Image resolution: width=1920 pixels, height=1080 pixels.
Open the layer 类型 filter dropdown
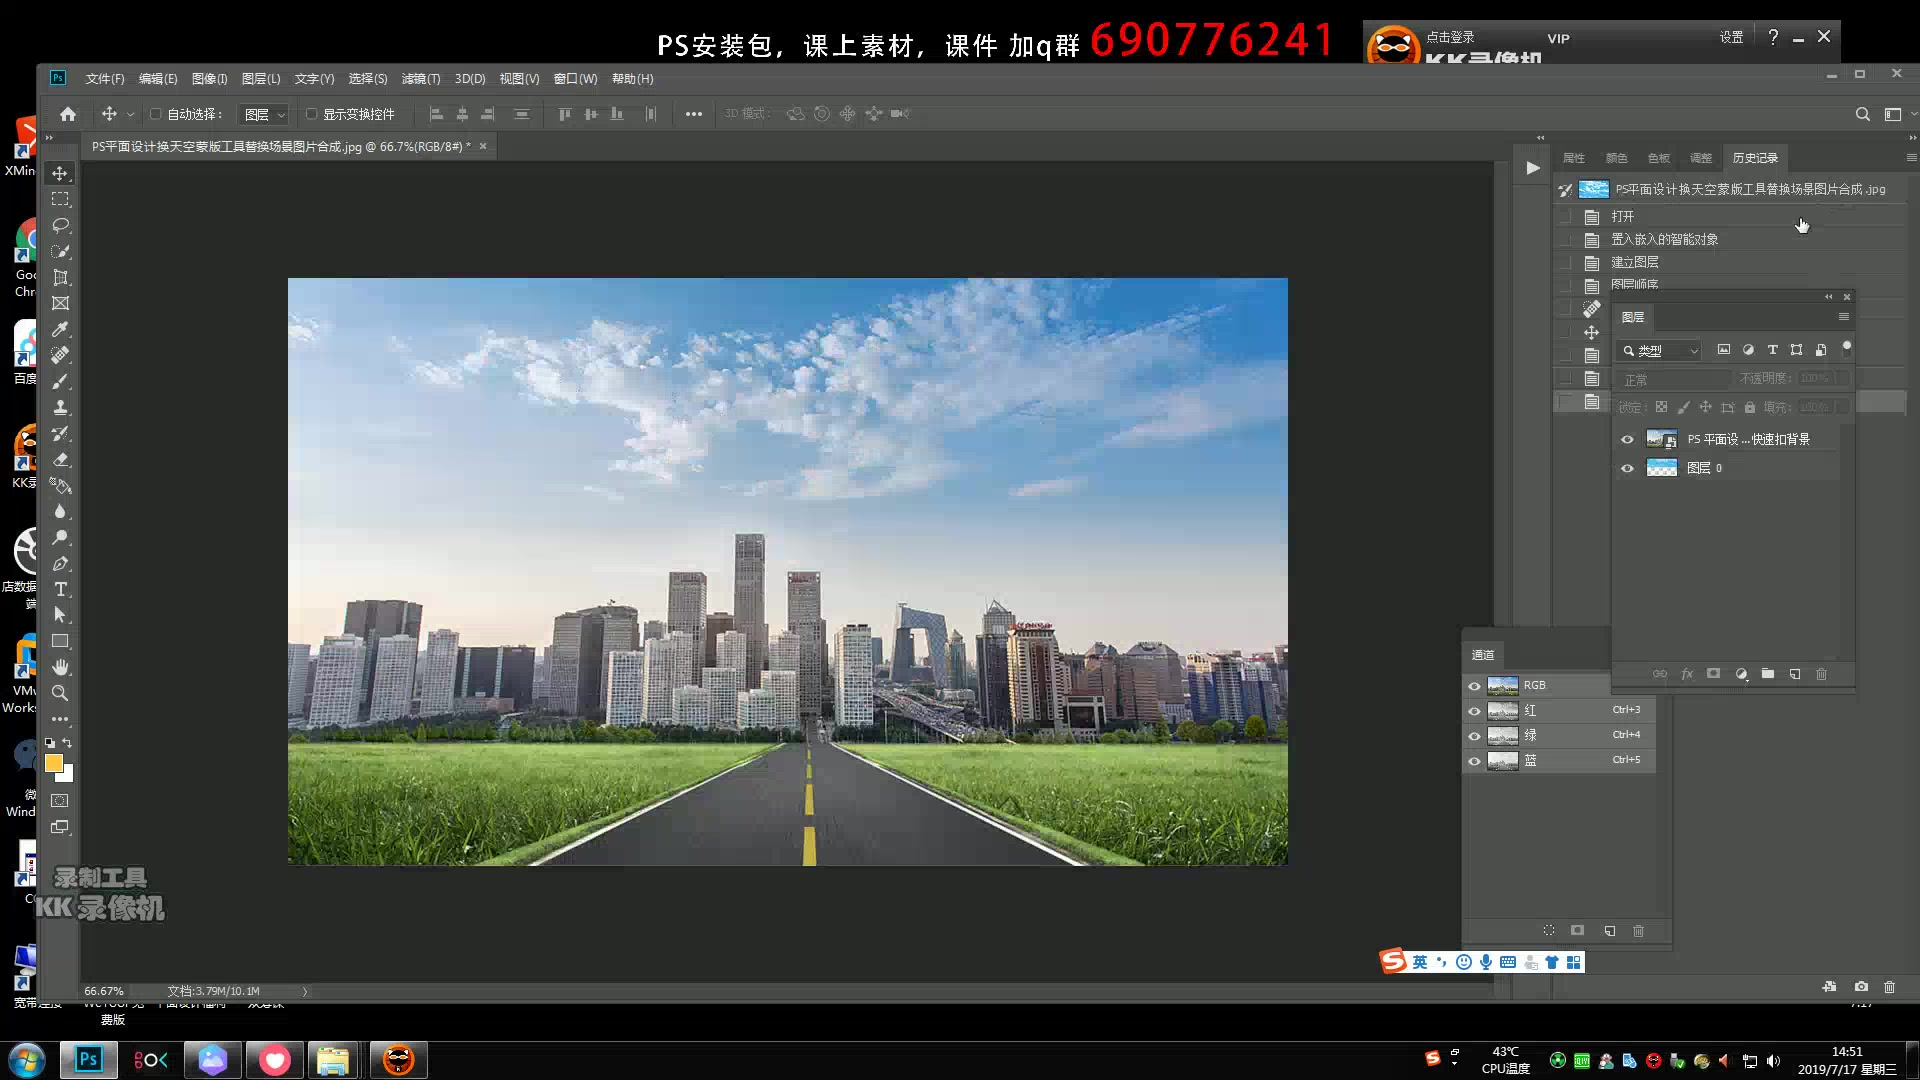click(x=1660, y=351)
